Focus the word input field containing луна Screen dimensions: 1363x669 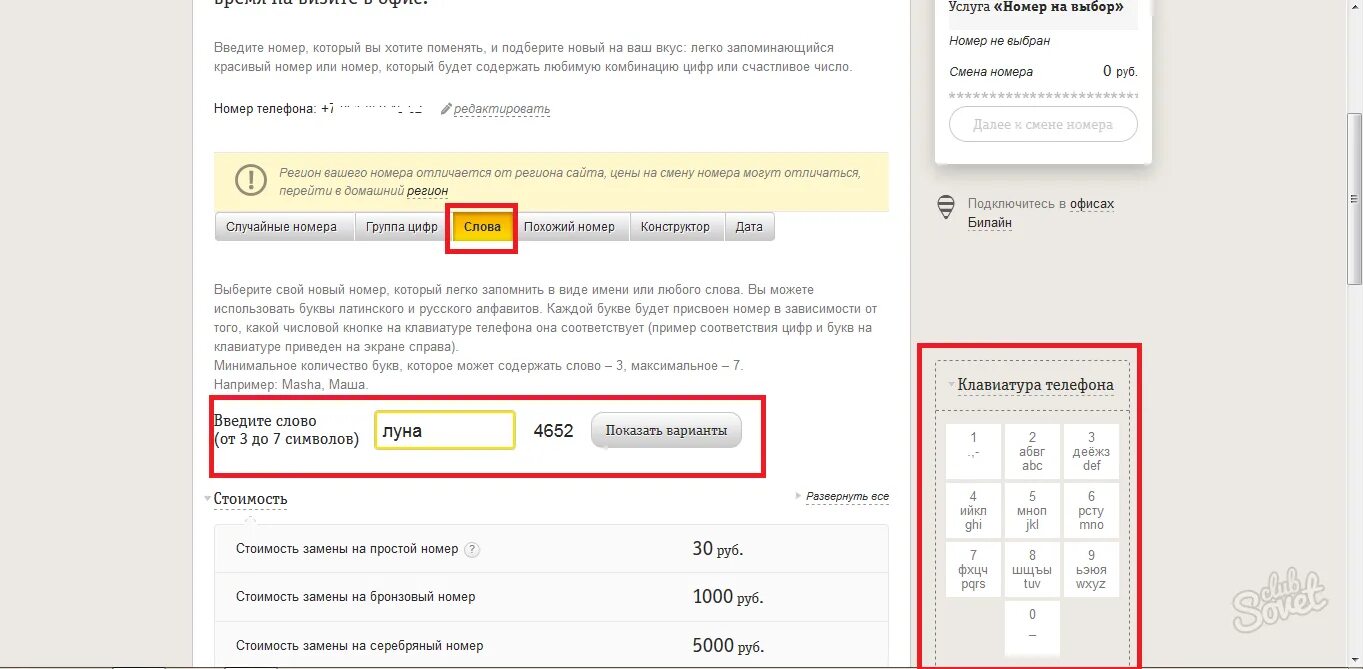pos(445,431)
